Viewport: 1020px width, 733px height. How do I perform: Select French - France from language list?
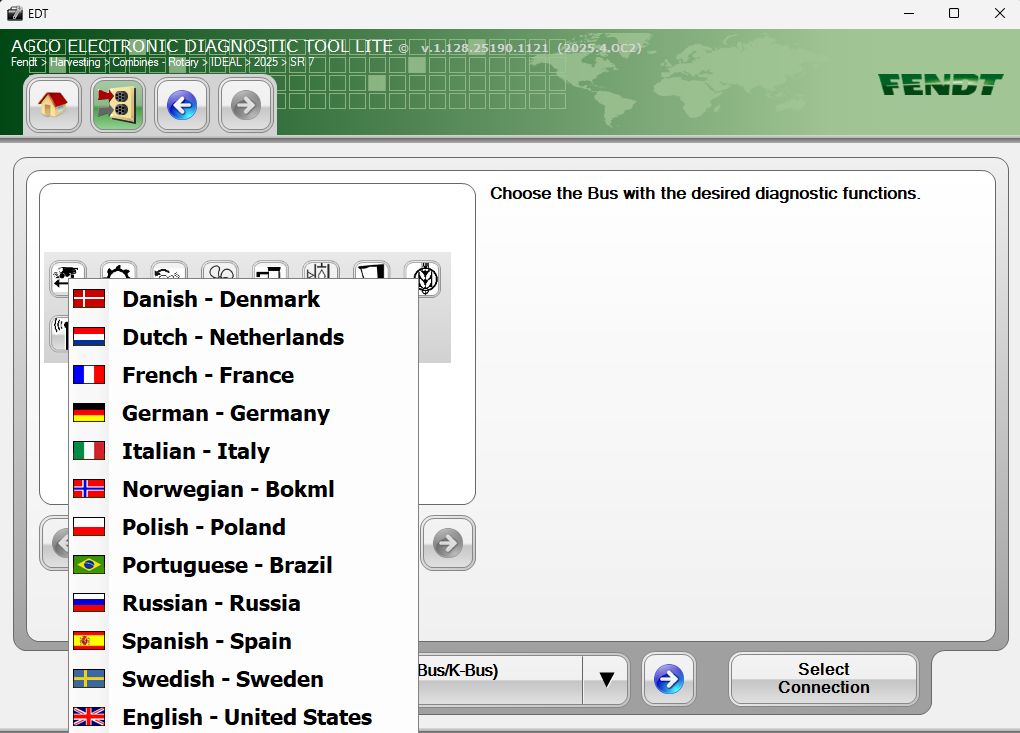pos(208,375)
